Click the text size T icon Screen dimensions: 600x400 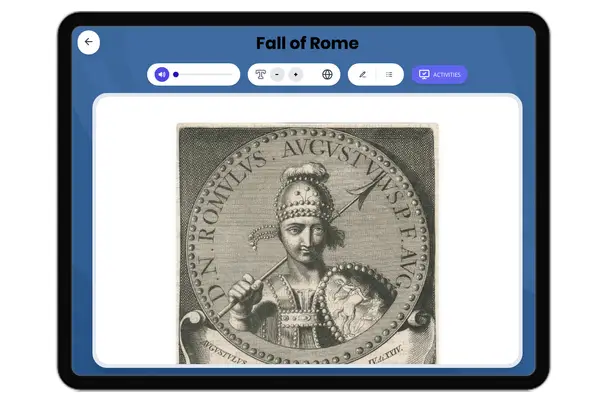coord(261,74)
